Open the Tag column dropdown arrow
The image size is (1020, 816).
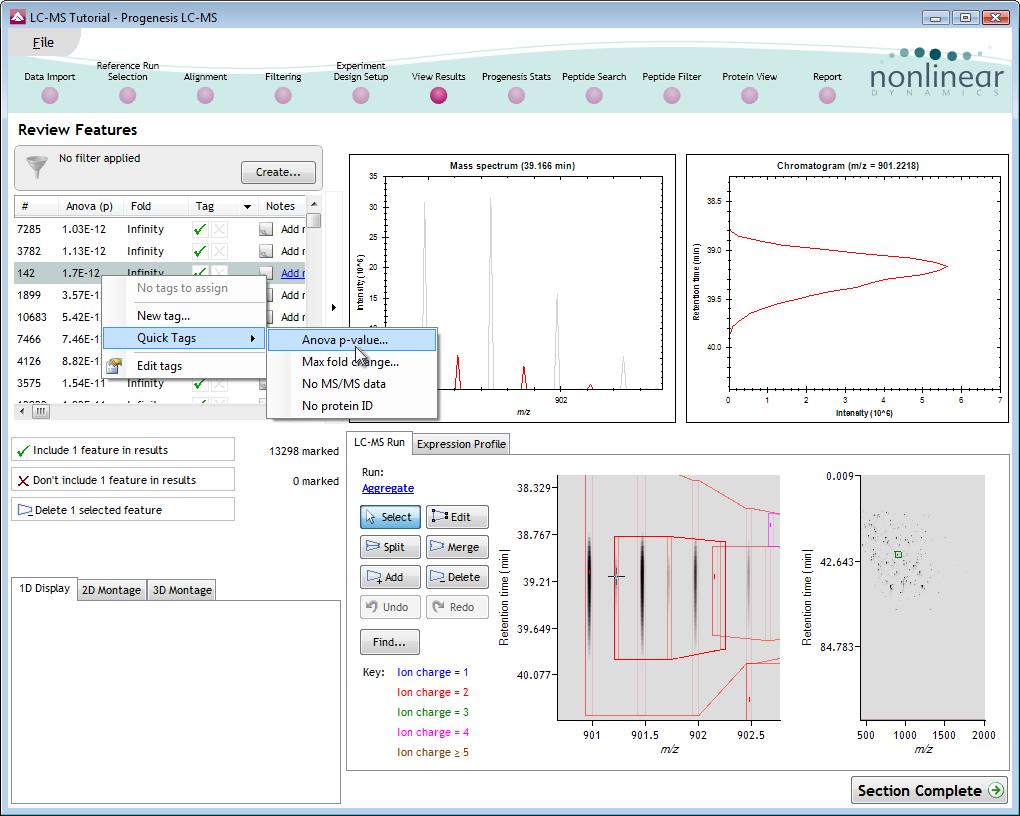pyautogui.click(x=247, y=206)
